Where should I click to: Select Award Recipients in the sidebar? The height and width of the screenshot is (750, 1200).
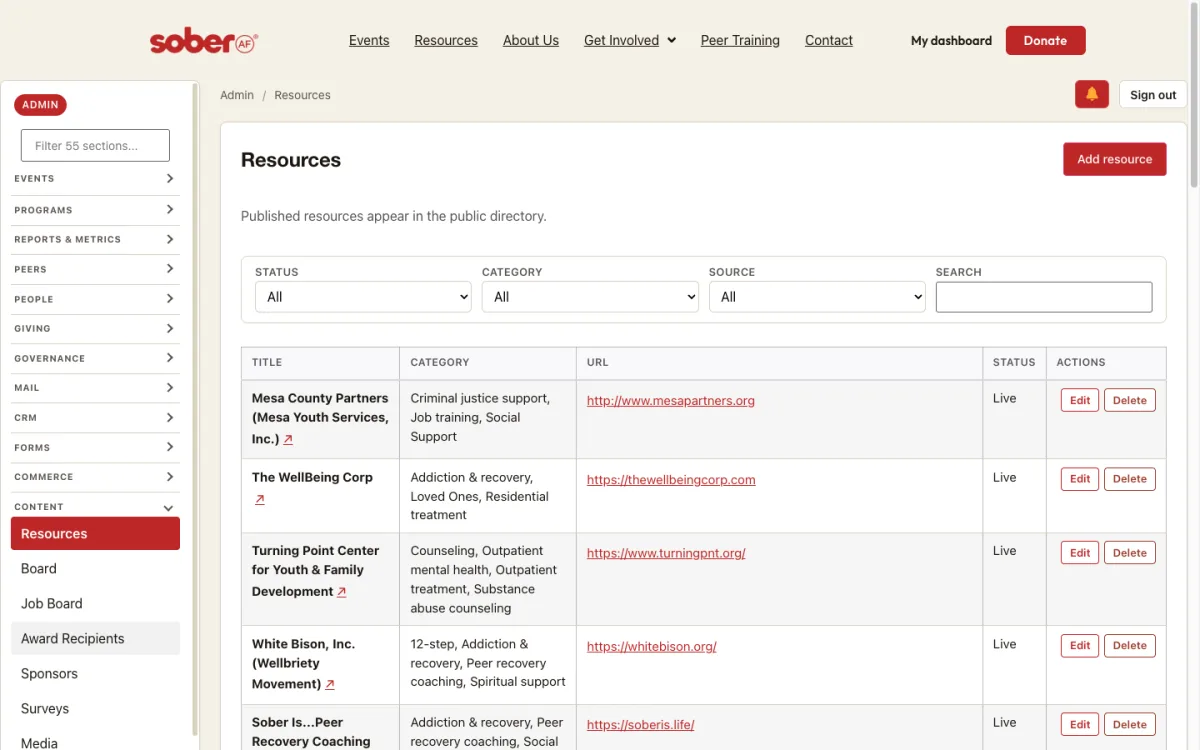[95, 639]
